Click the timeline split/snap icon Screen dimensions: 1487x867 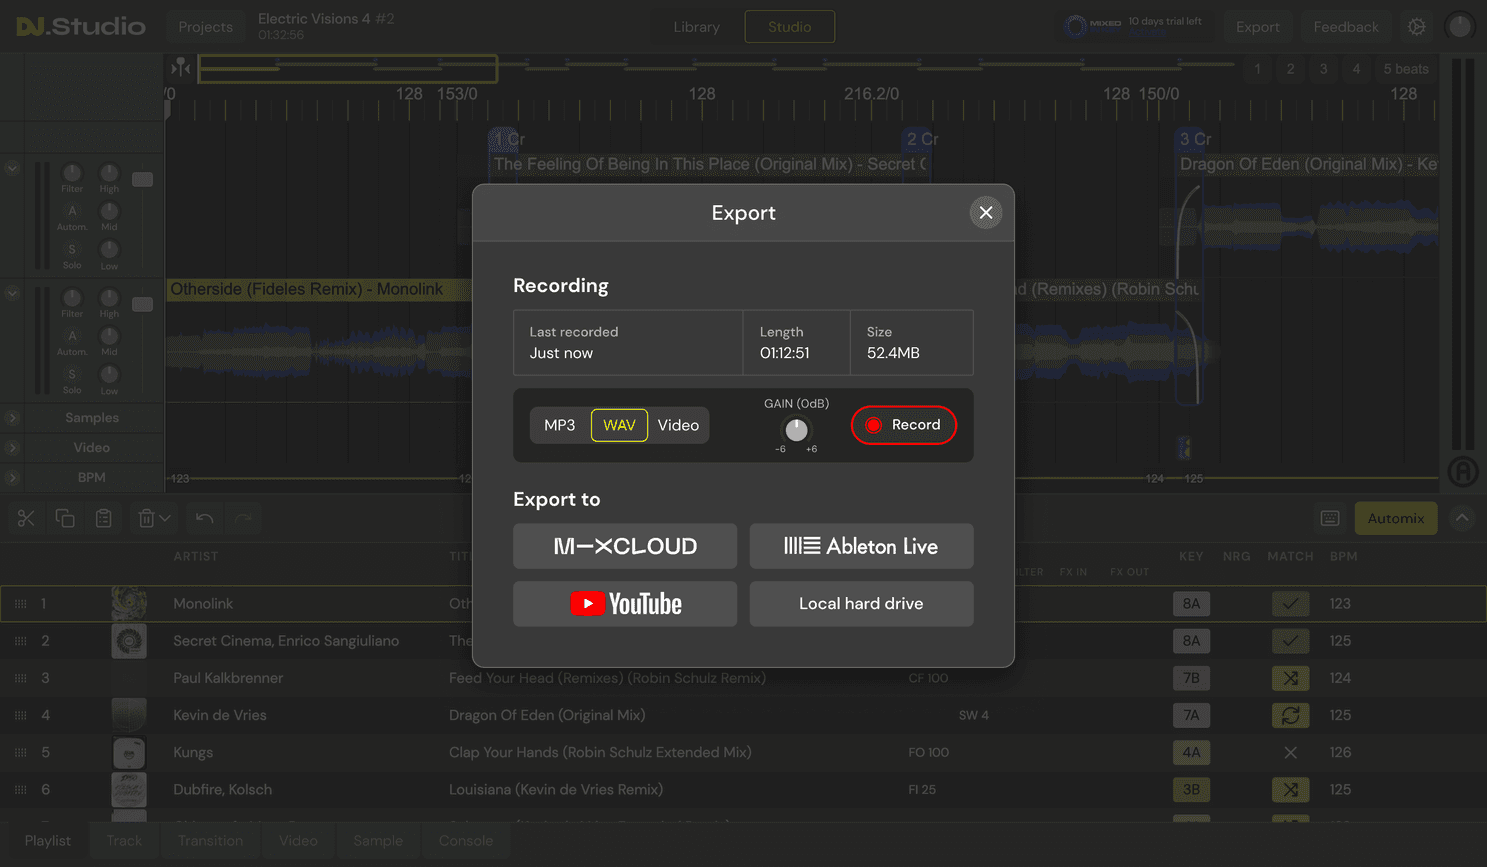pyautogui.click(x=181, y=67)
